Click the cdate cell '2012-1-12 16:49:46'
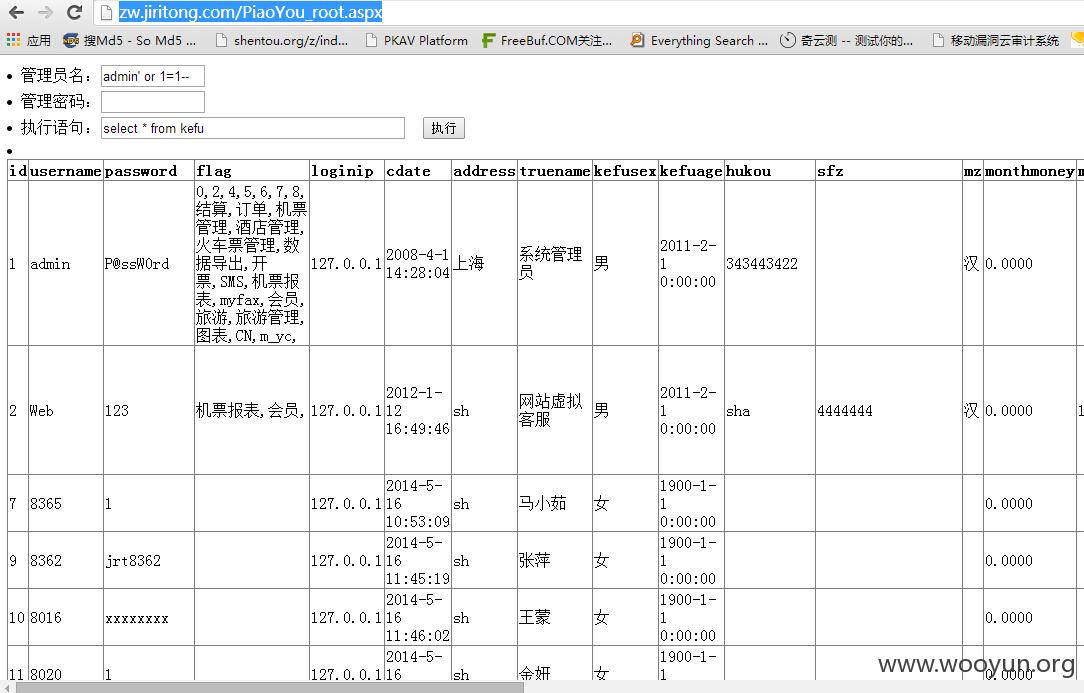The image size is (1084, 693). 418,410
